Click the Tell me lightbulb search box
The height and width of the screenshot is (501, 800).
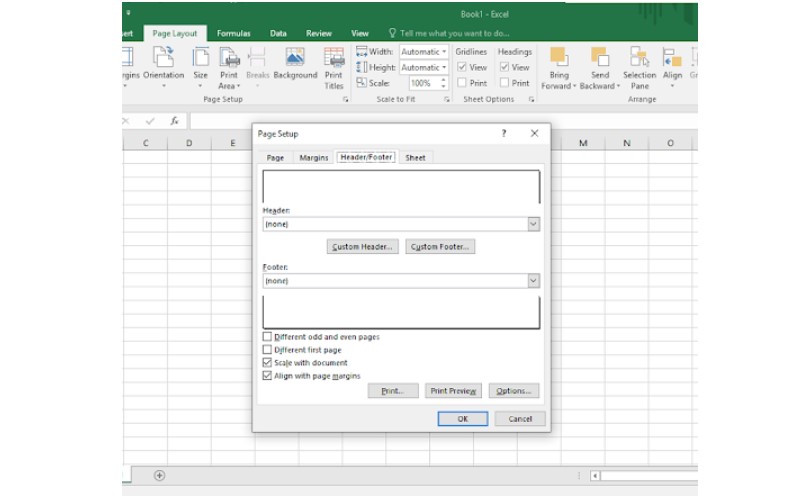[x=449, y=33]
